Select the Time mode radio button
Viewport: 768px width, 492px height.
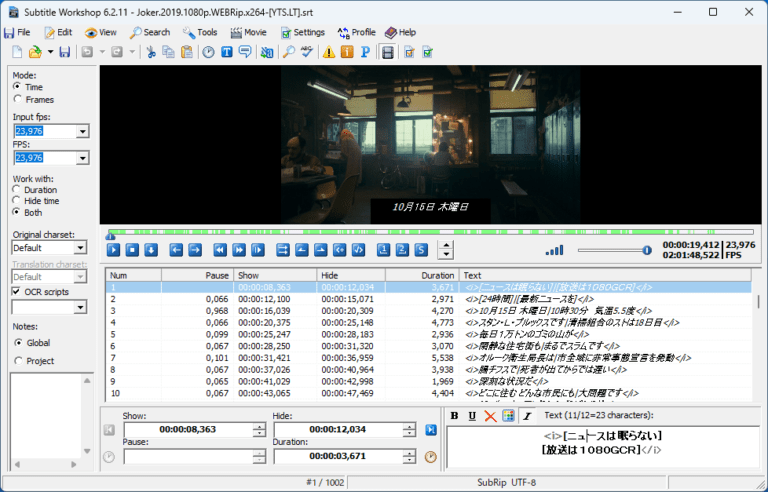coord(18,87)
